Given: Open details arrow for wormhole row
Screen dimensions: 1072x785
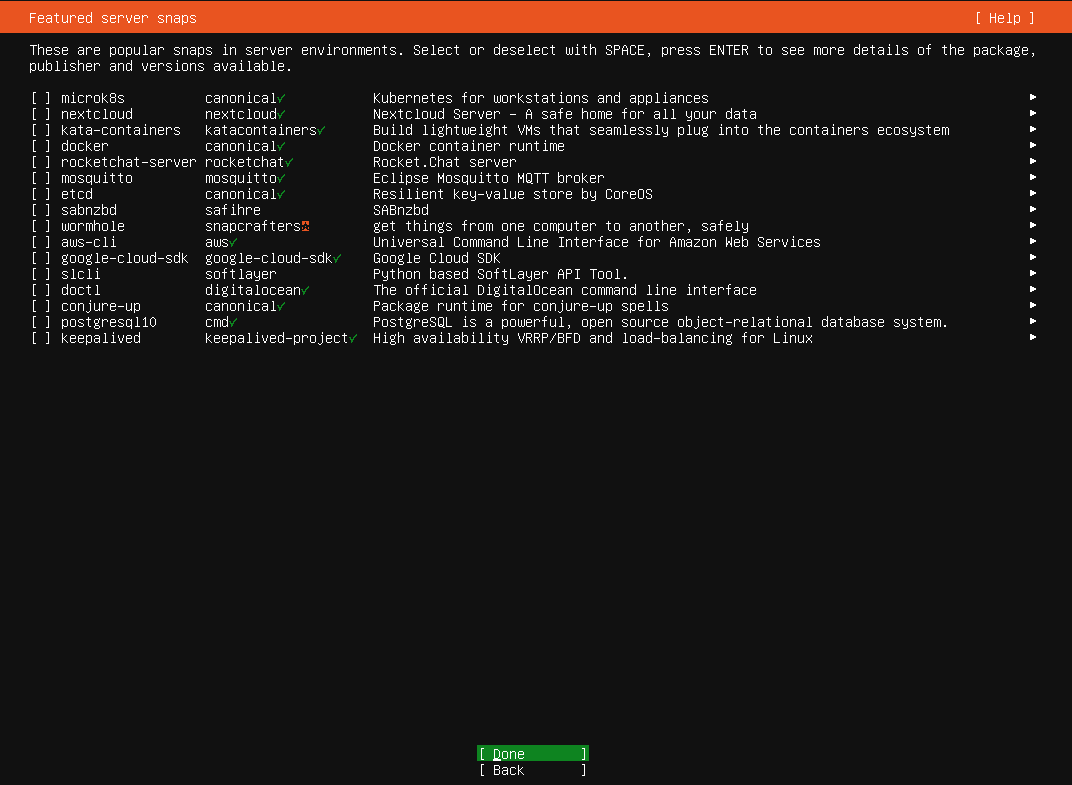Looking at the screenshot, I should 1033,225.
